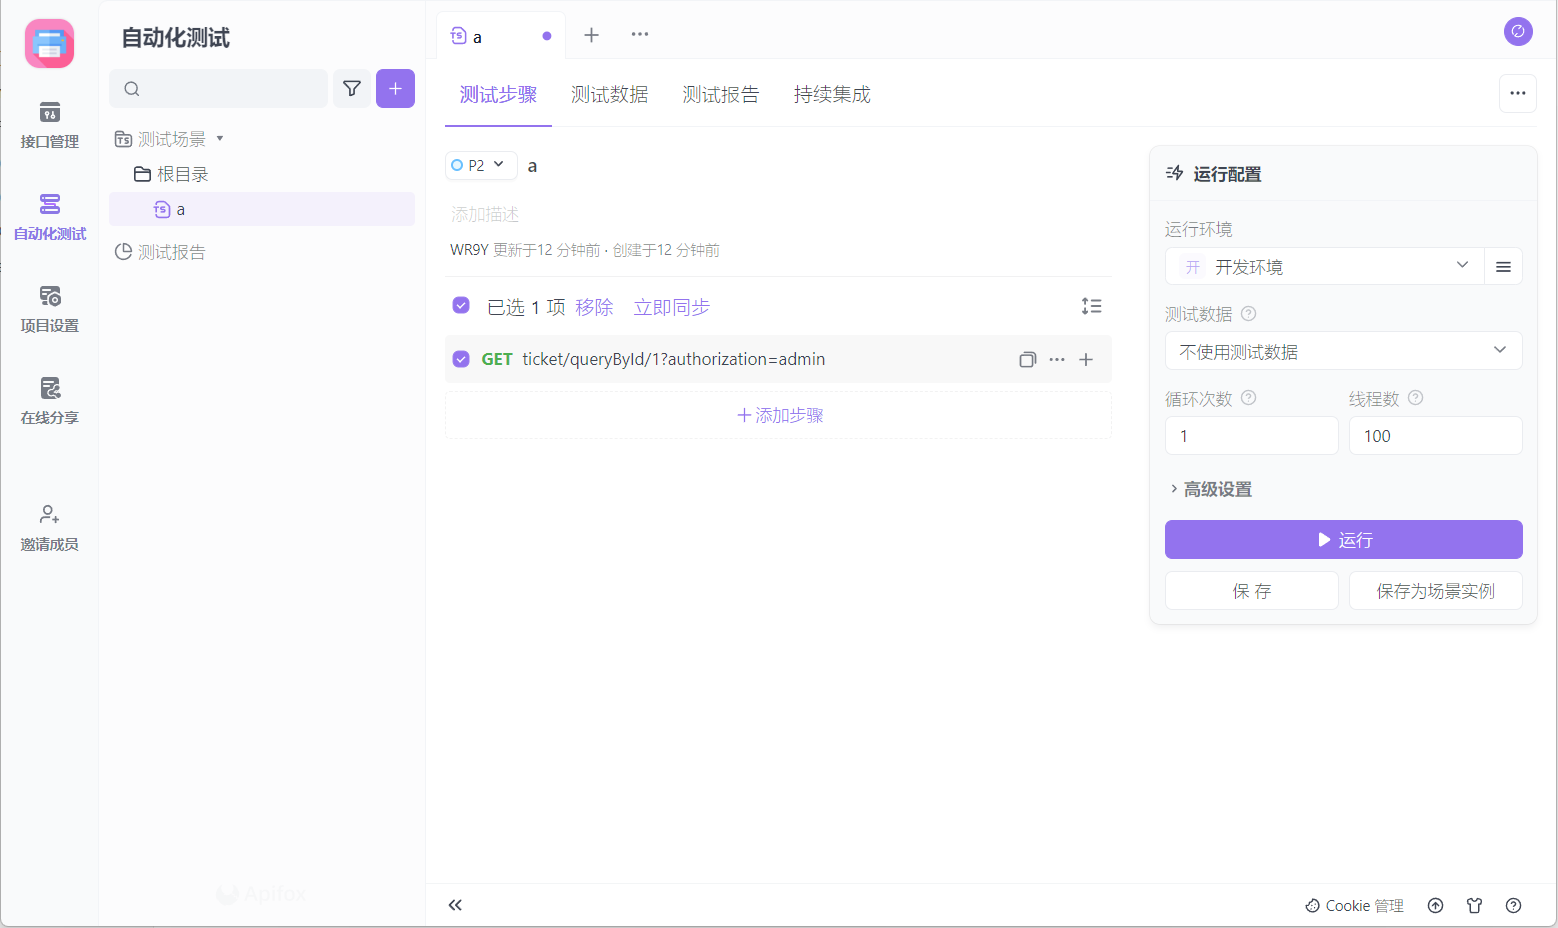Expand 高级设置 section
Image resolution: width=1558 pixels, height=928 pixels.
(x=1210, y=489)
